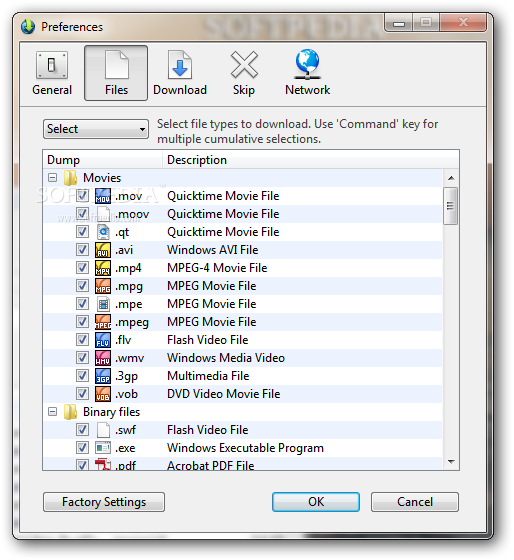Toggle the .qt checkbox

click(82, 231)
